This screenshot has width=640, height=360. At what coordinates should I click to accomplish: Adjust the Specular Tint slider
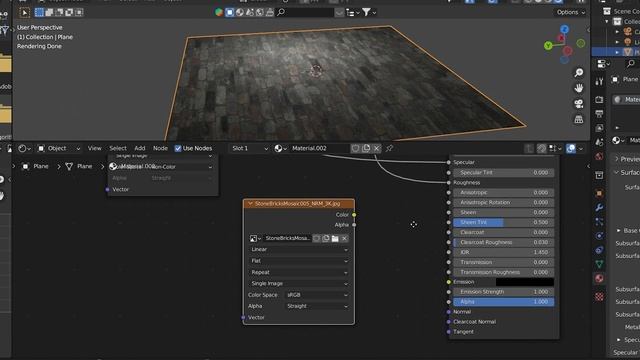pos(504,173)
